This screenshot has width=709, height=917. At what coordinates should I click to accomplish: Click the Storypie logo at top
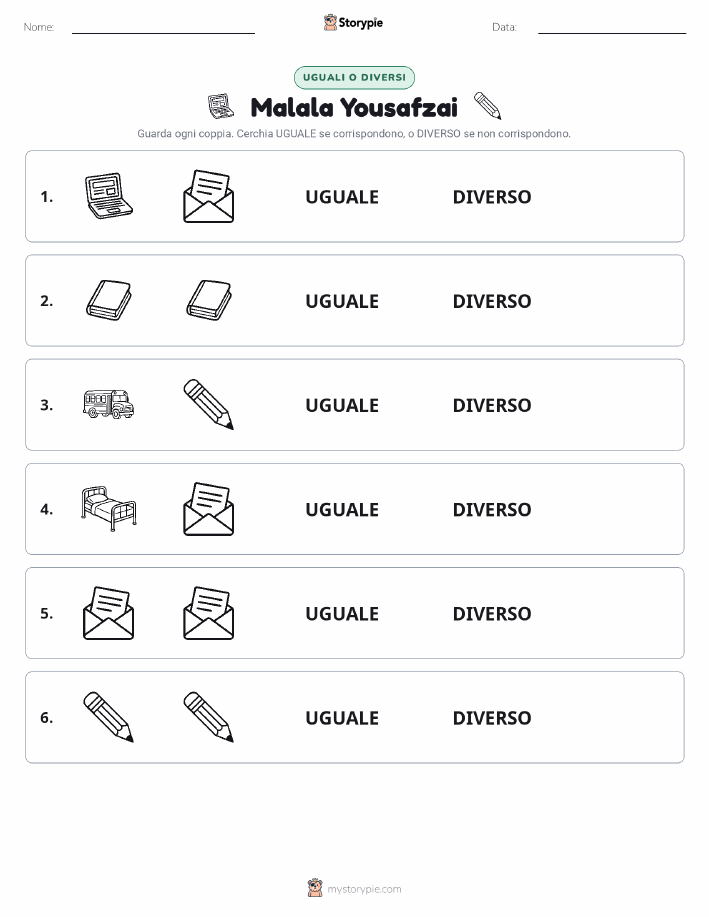[353, 23]
